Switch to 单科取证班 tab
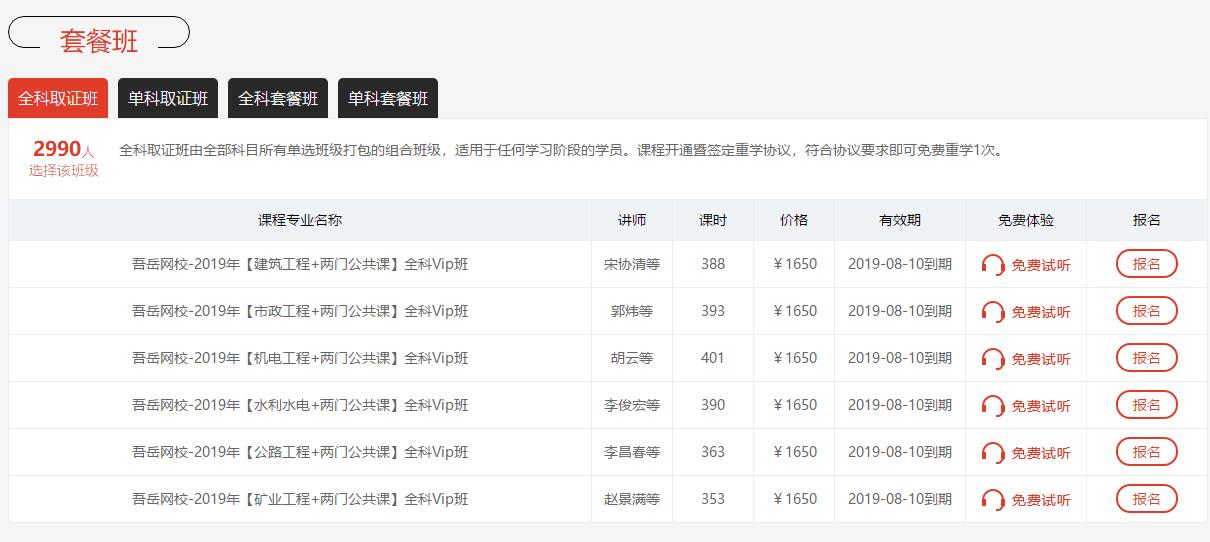This screenshot has height=542, width=1210. point(168,99)
